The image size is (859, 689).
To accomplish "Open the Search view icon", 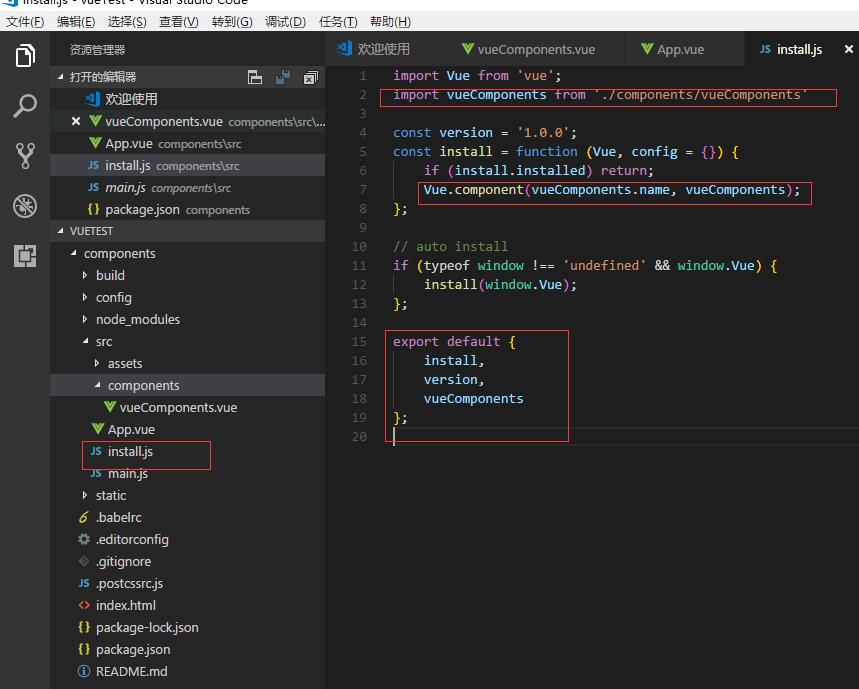I will click(x=25, y=106).
